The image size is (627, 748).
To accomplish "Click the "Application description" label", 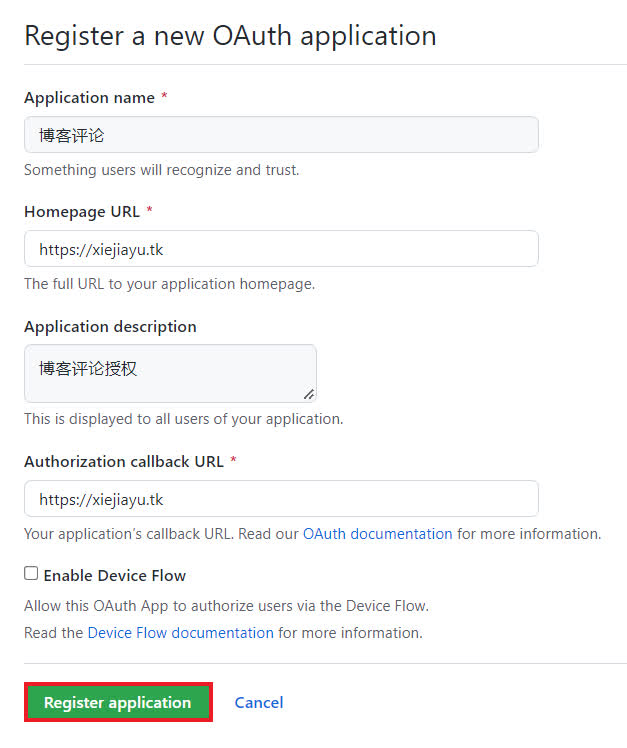I will (x=110, y=327).
